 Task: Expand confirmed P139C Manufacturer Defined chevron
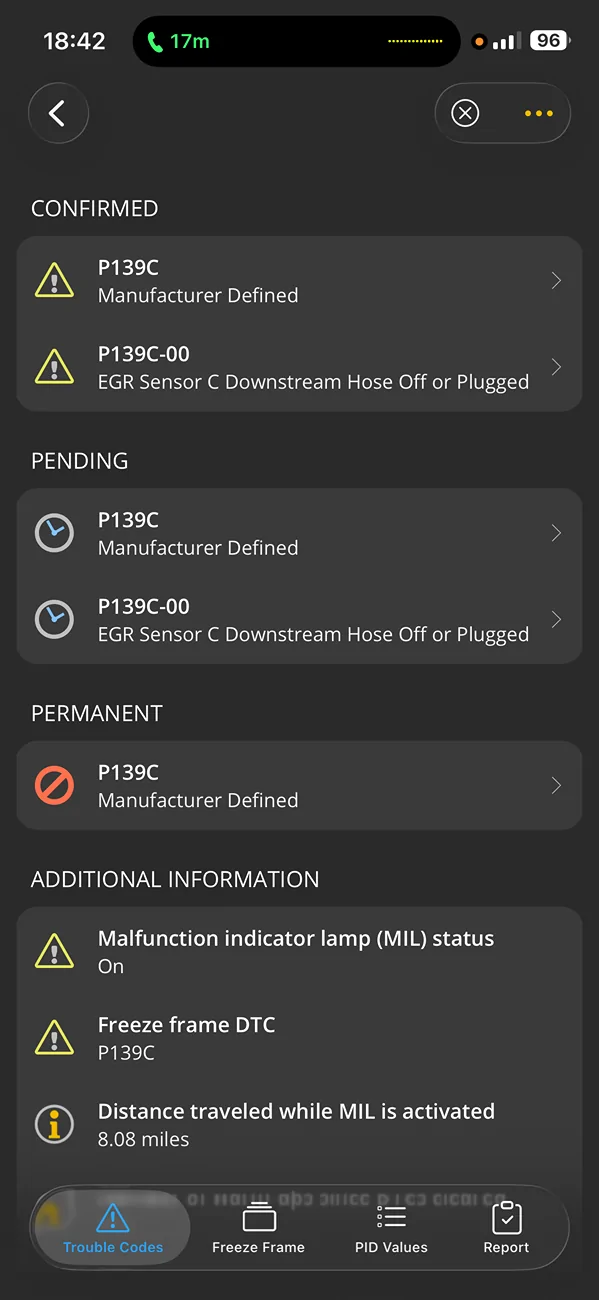tap(556, 281)
